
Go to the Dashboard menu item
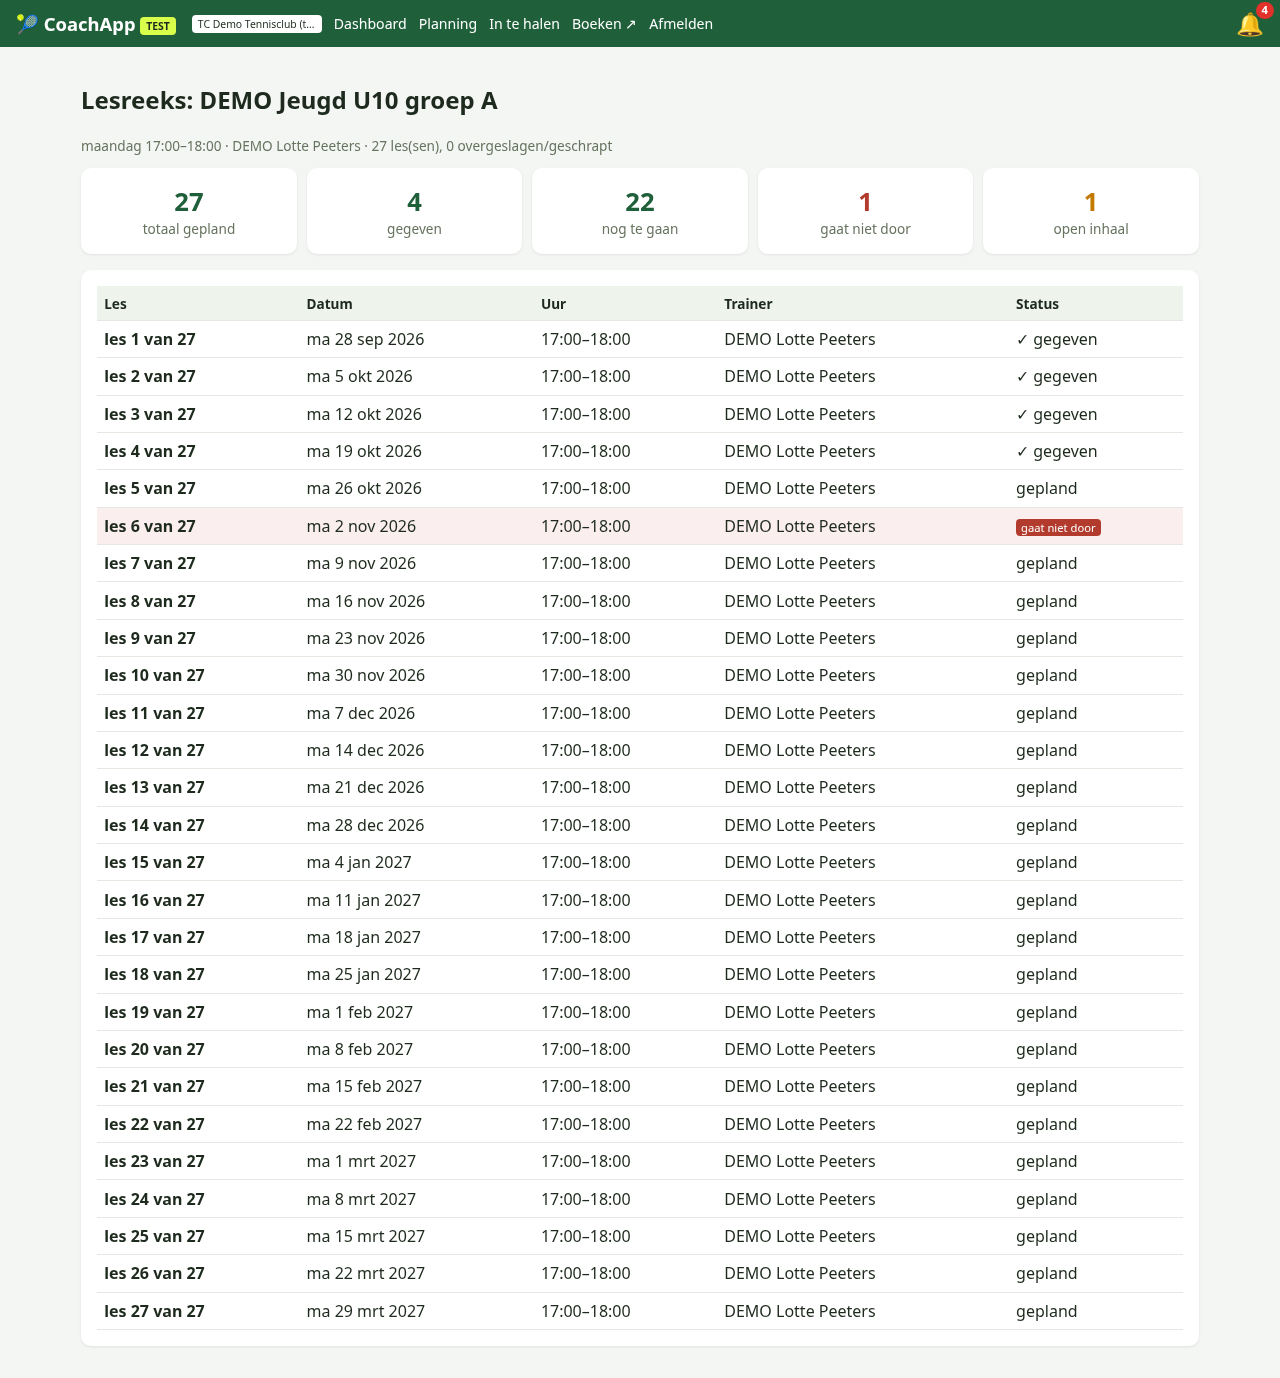(370, 24)
